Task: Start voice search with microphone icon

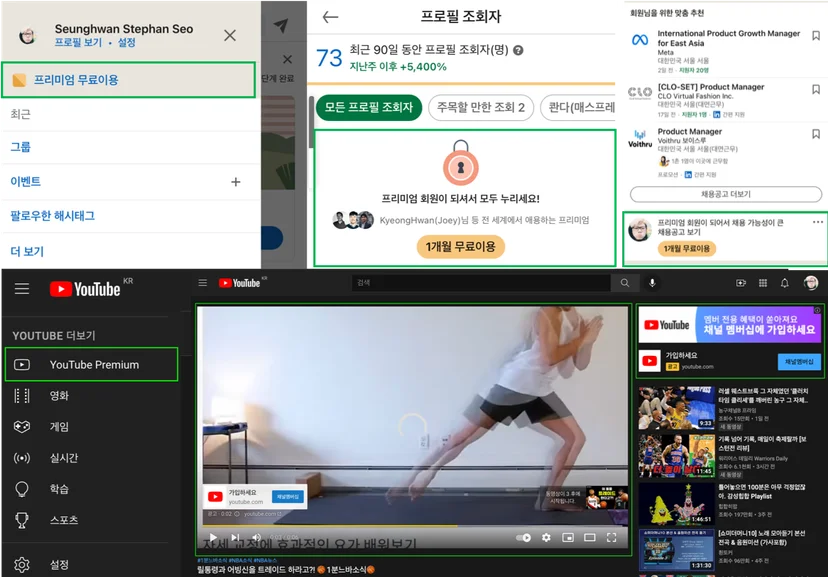Action: pos(652,283)
